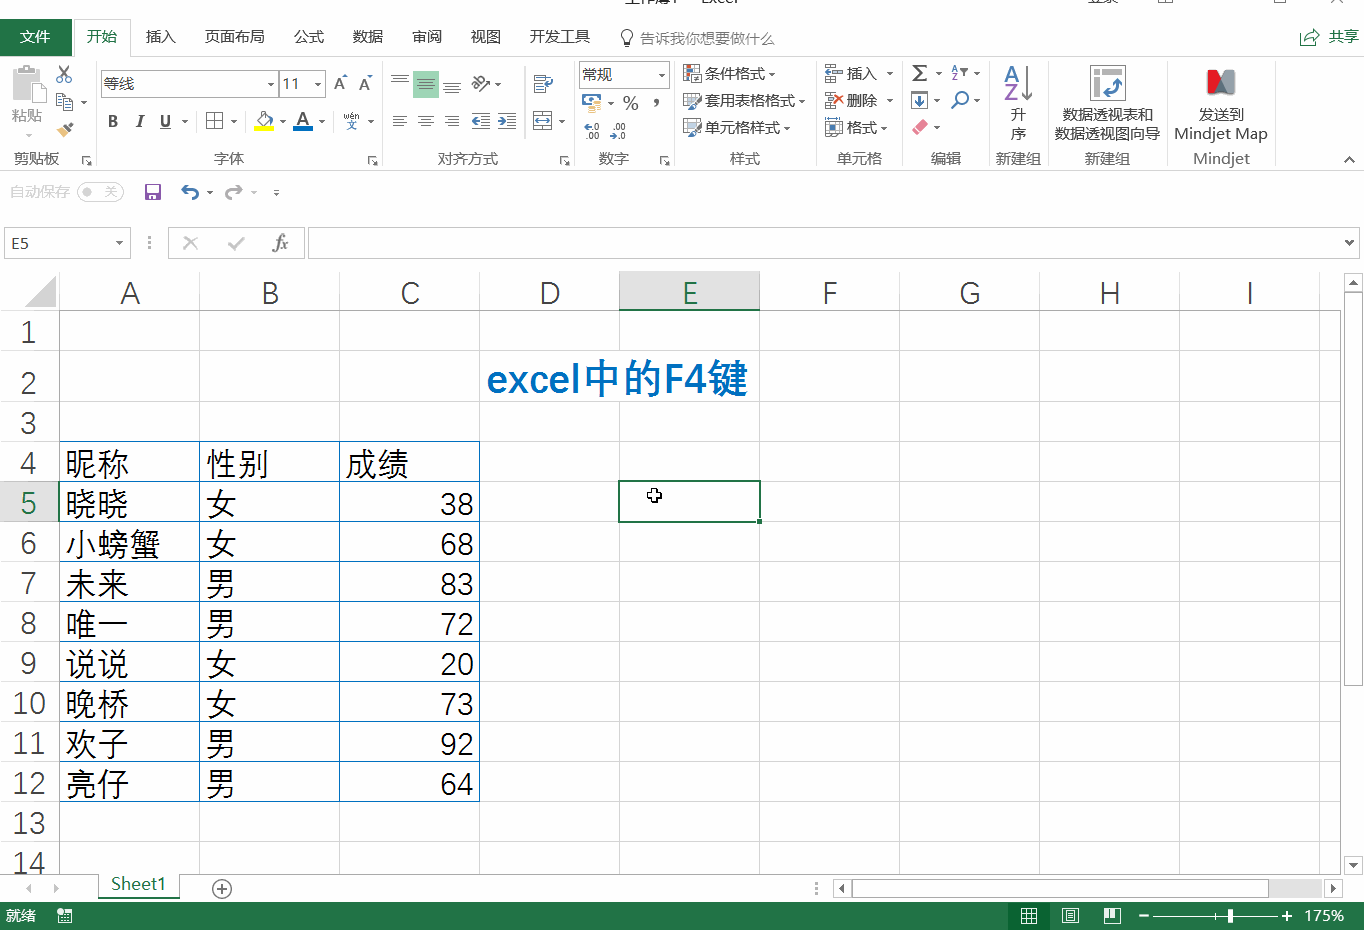The image size is (1364, 930).
Task: Toggle top vertical alignment
Action: point(400,83)
